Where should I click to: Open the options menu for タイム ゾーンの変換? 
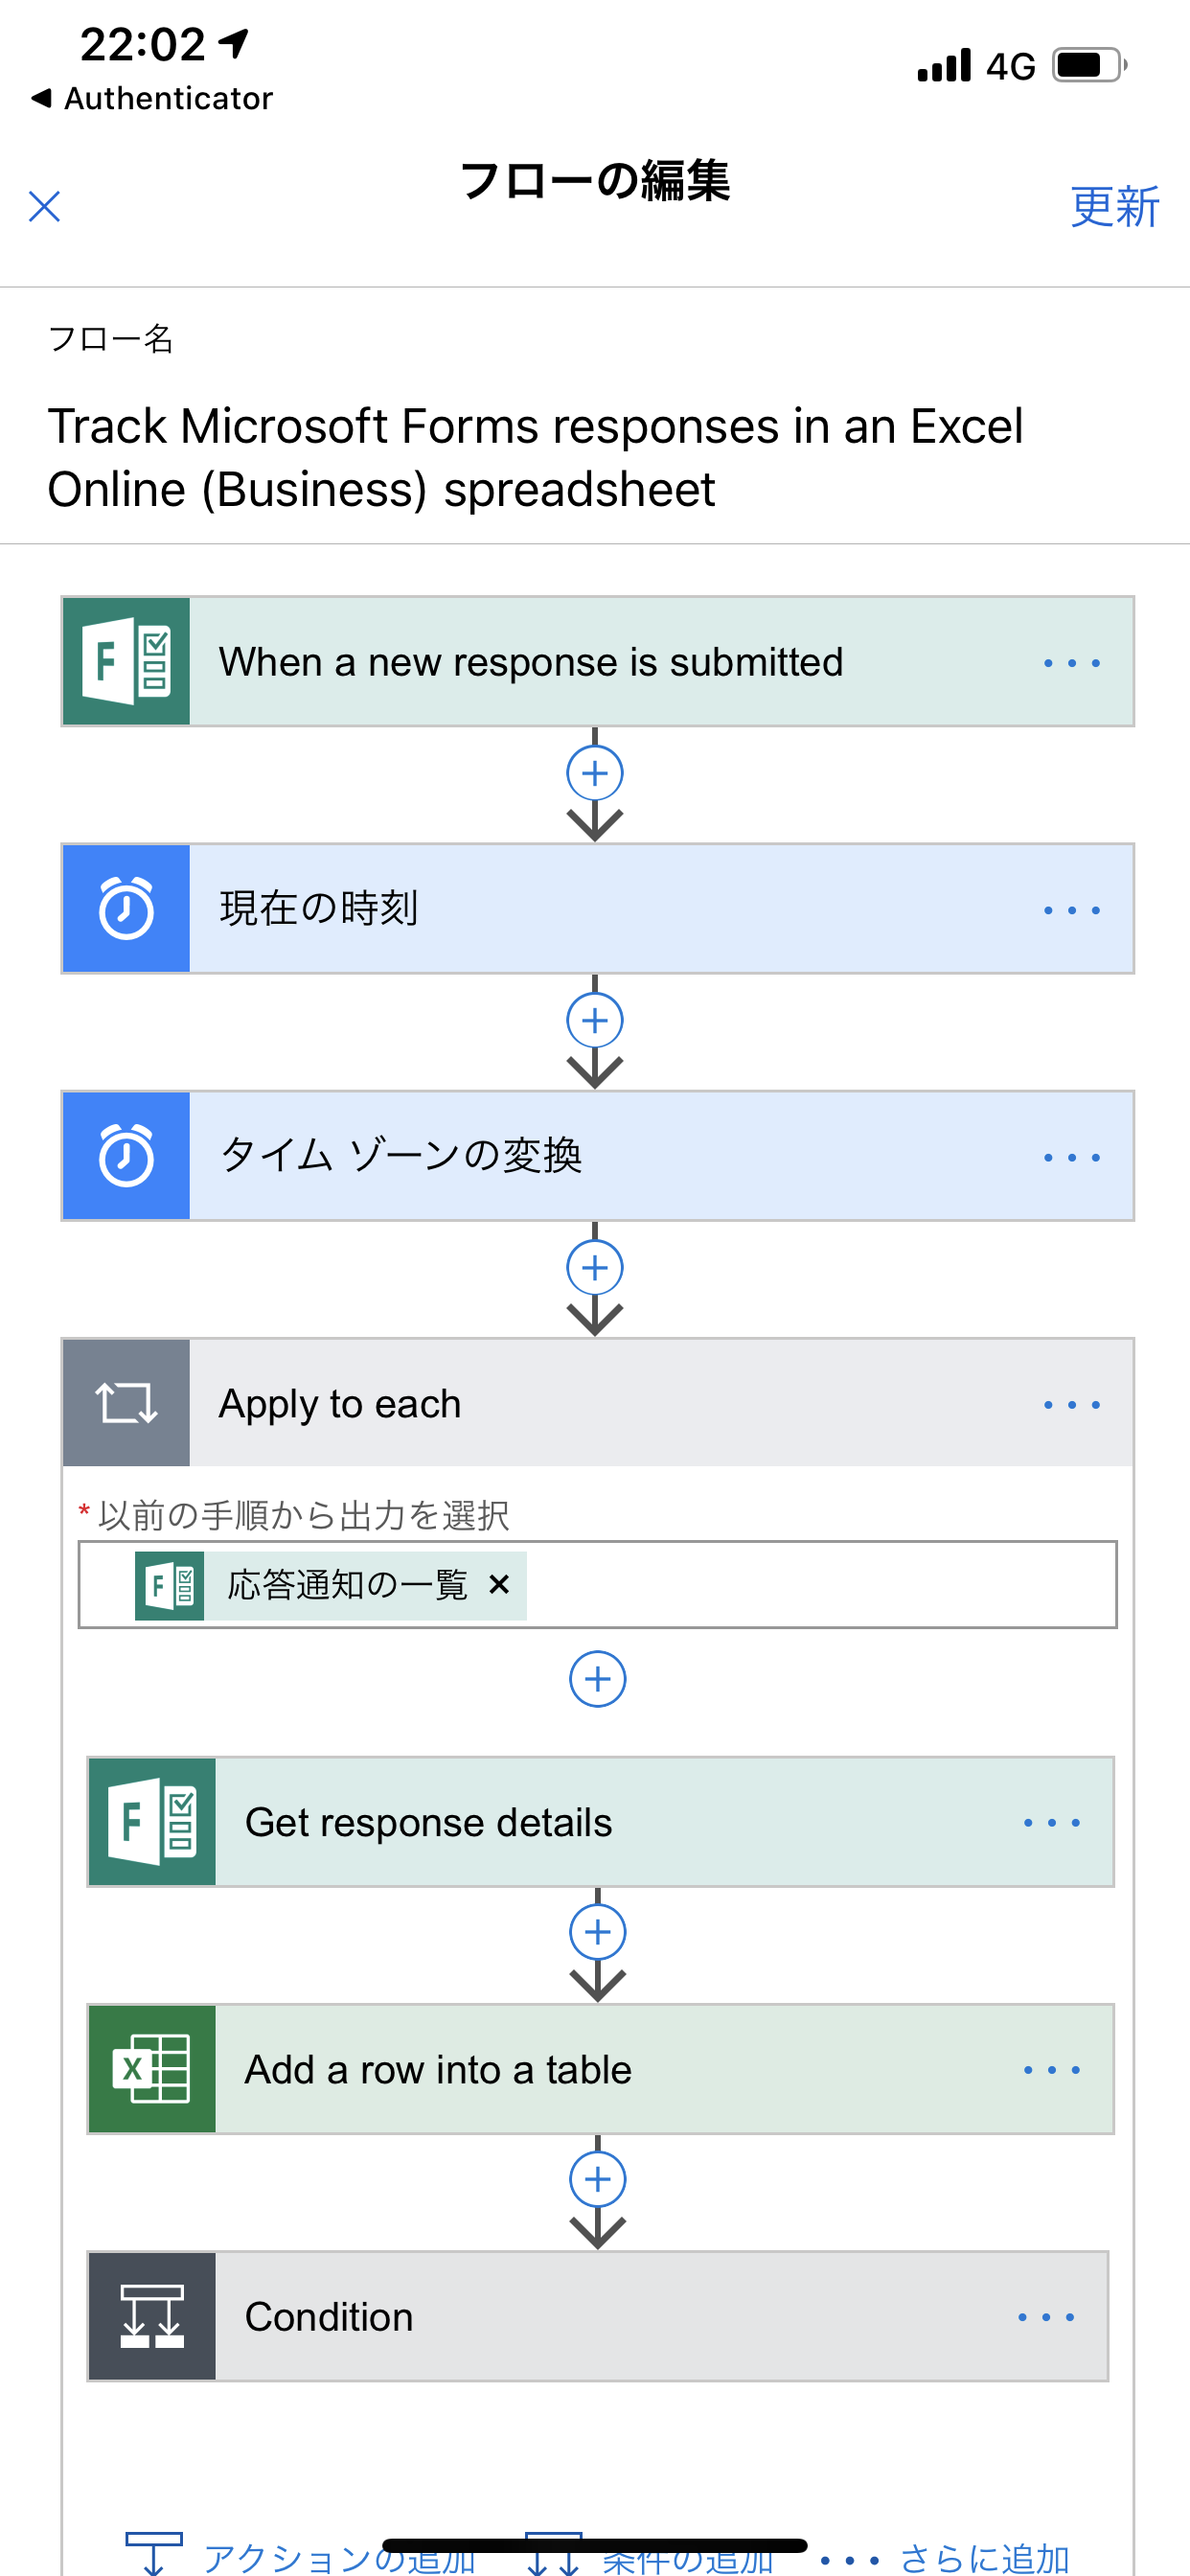tap(1071, 1156)
